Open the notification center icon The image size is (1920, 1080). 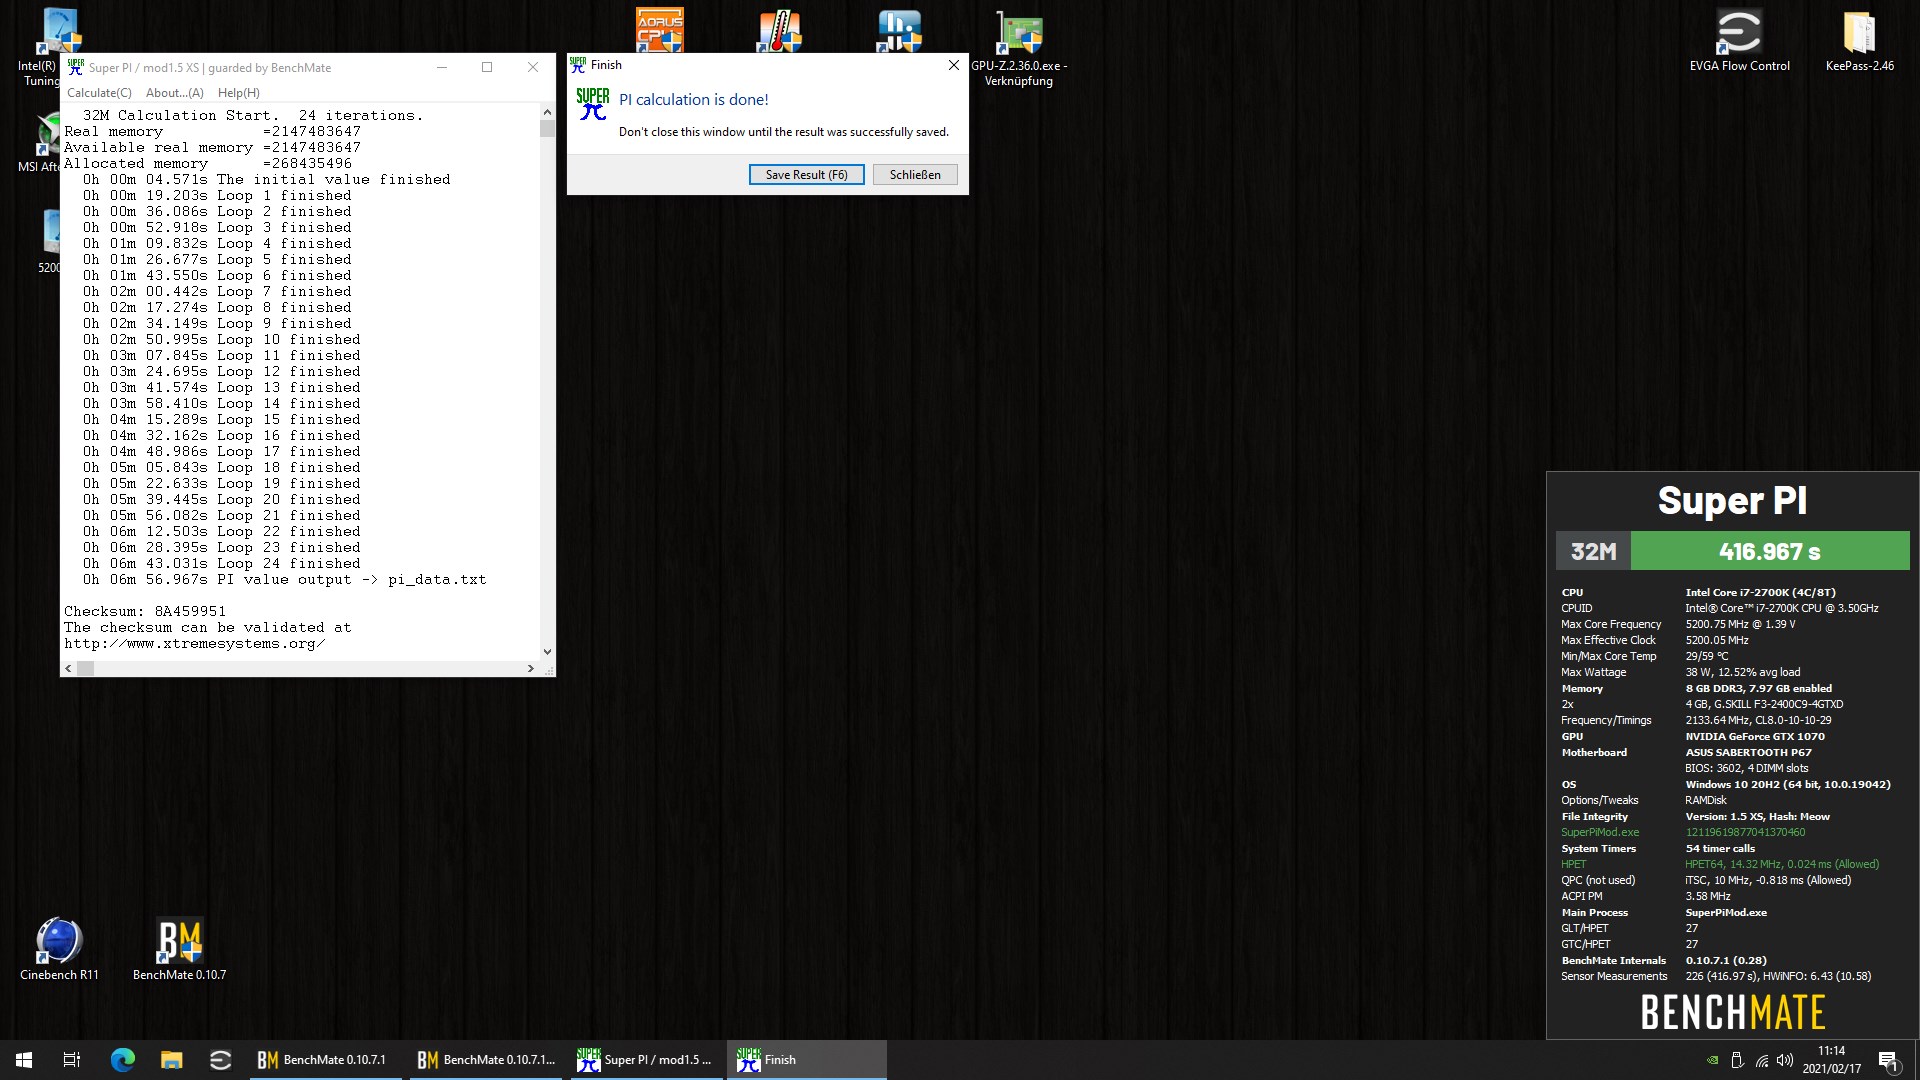[1888, 1060]
